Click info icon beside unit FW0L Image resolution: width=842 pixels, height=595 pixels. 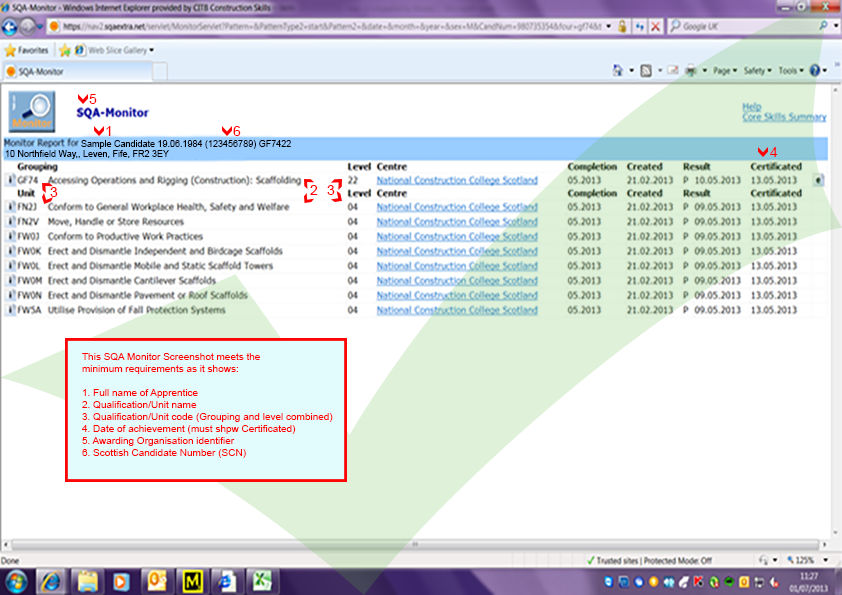click(x=10, y=266)
